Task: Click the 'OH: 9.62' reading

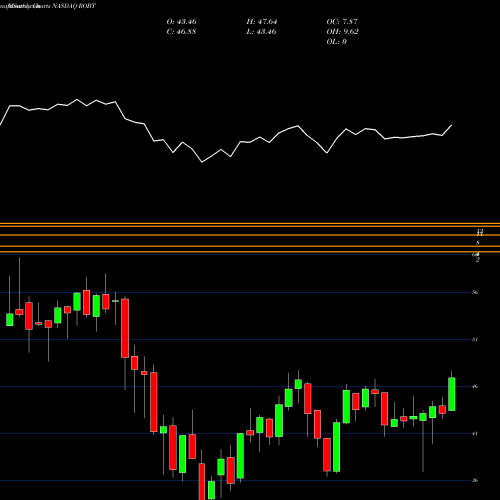Action: (342, 32)
